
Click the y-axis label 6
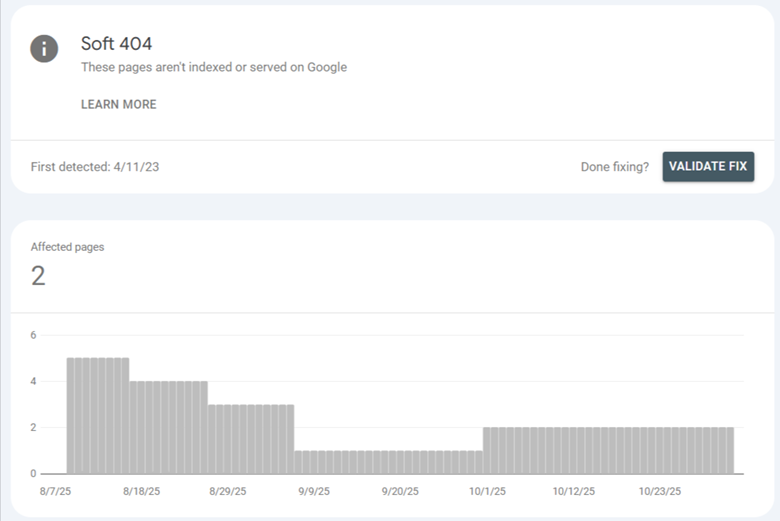point(33,335)
